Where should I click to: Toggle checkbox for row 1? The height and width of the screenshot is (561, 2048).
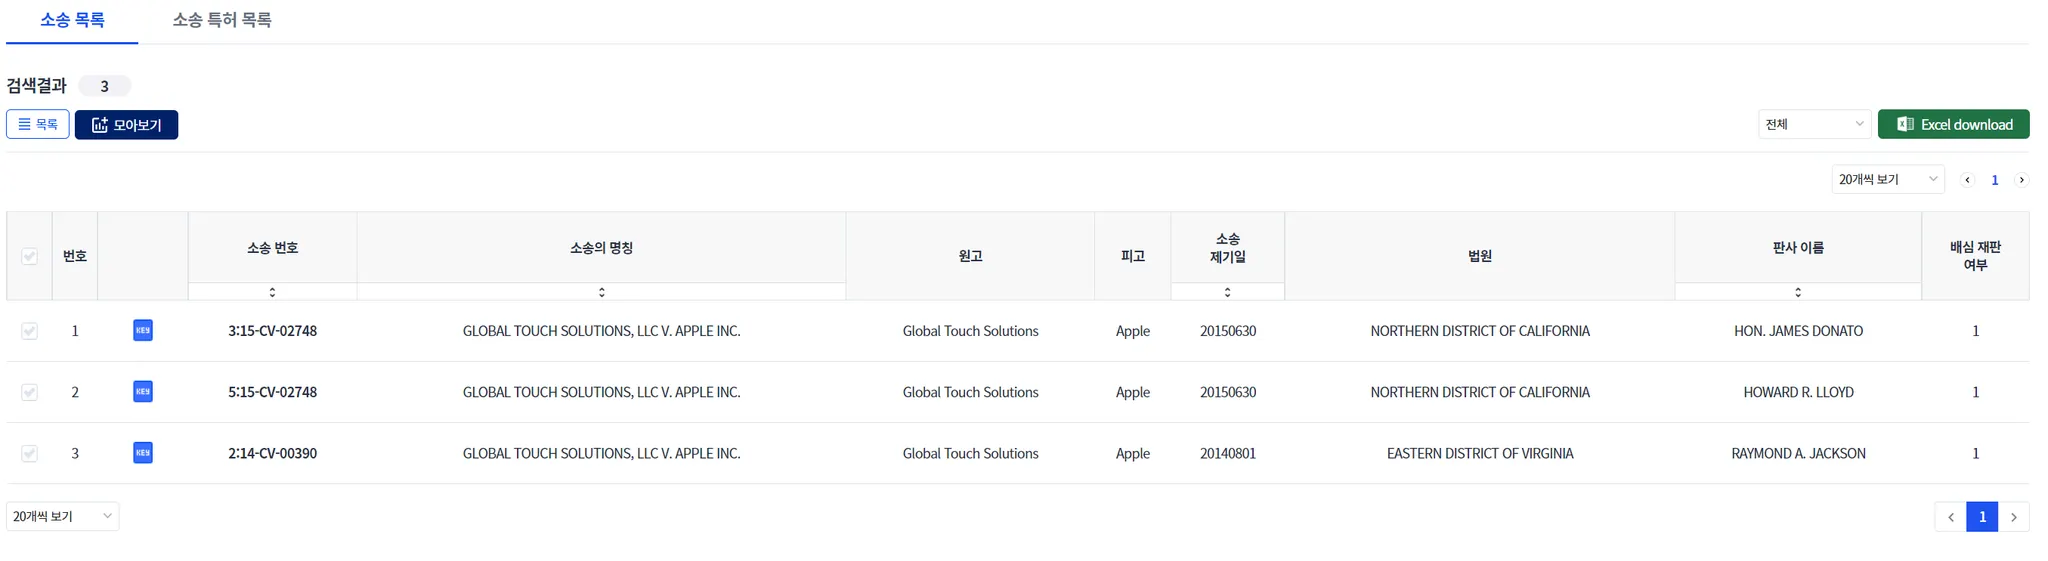tap(30, 331)
